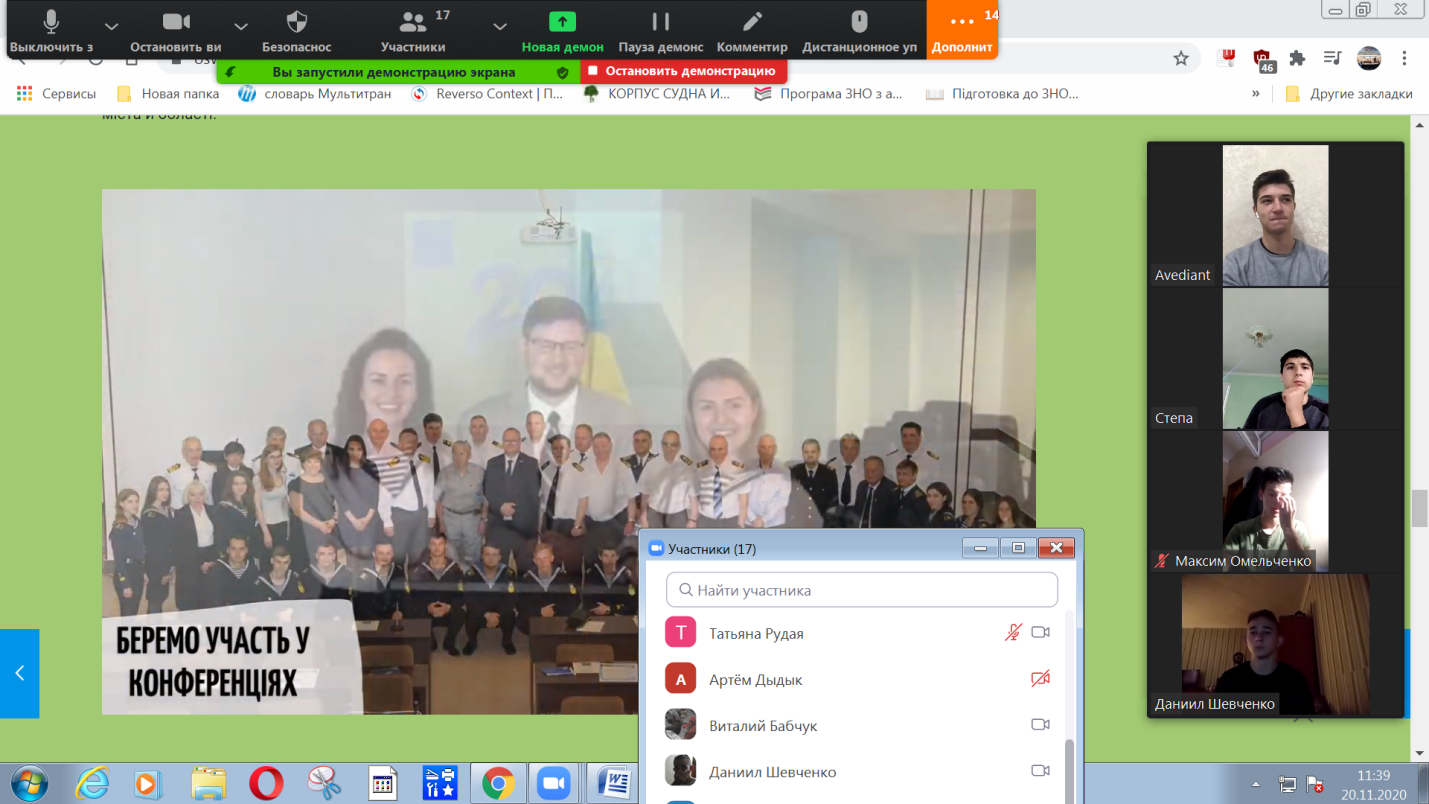Screen dimensions: 1429x804
Task: Toggle the camera icon for Виталий Бабчук
Action: point(1040,725)
